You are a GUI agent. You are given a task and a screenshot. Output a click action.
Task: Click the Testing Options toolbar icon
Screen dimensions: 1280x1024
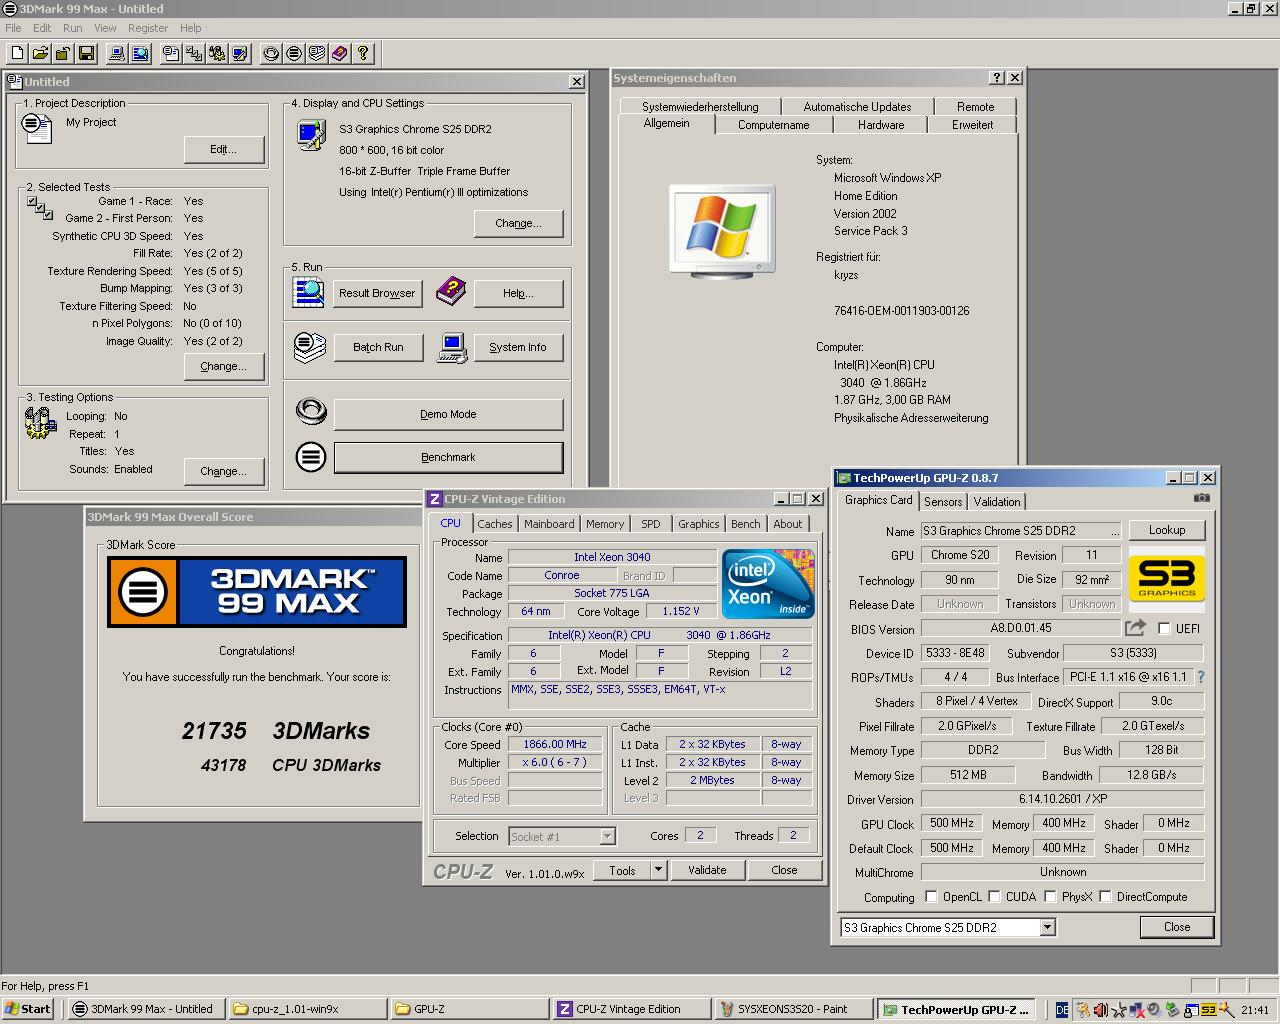click(x=218, y=53)
